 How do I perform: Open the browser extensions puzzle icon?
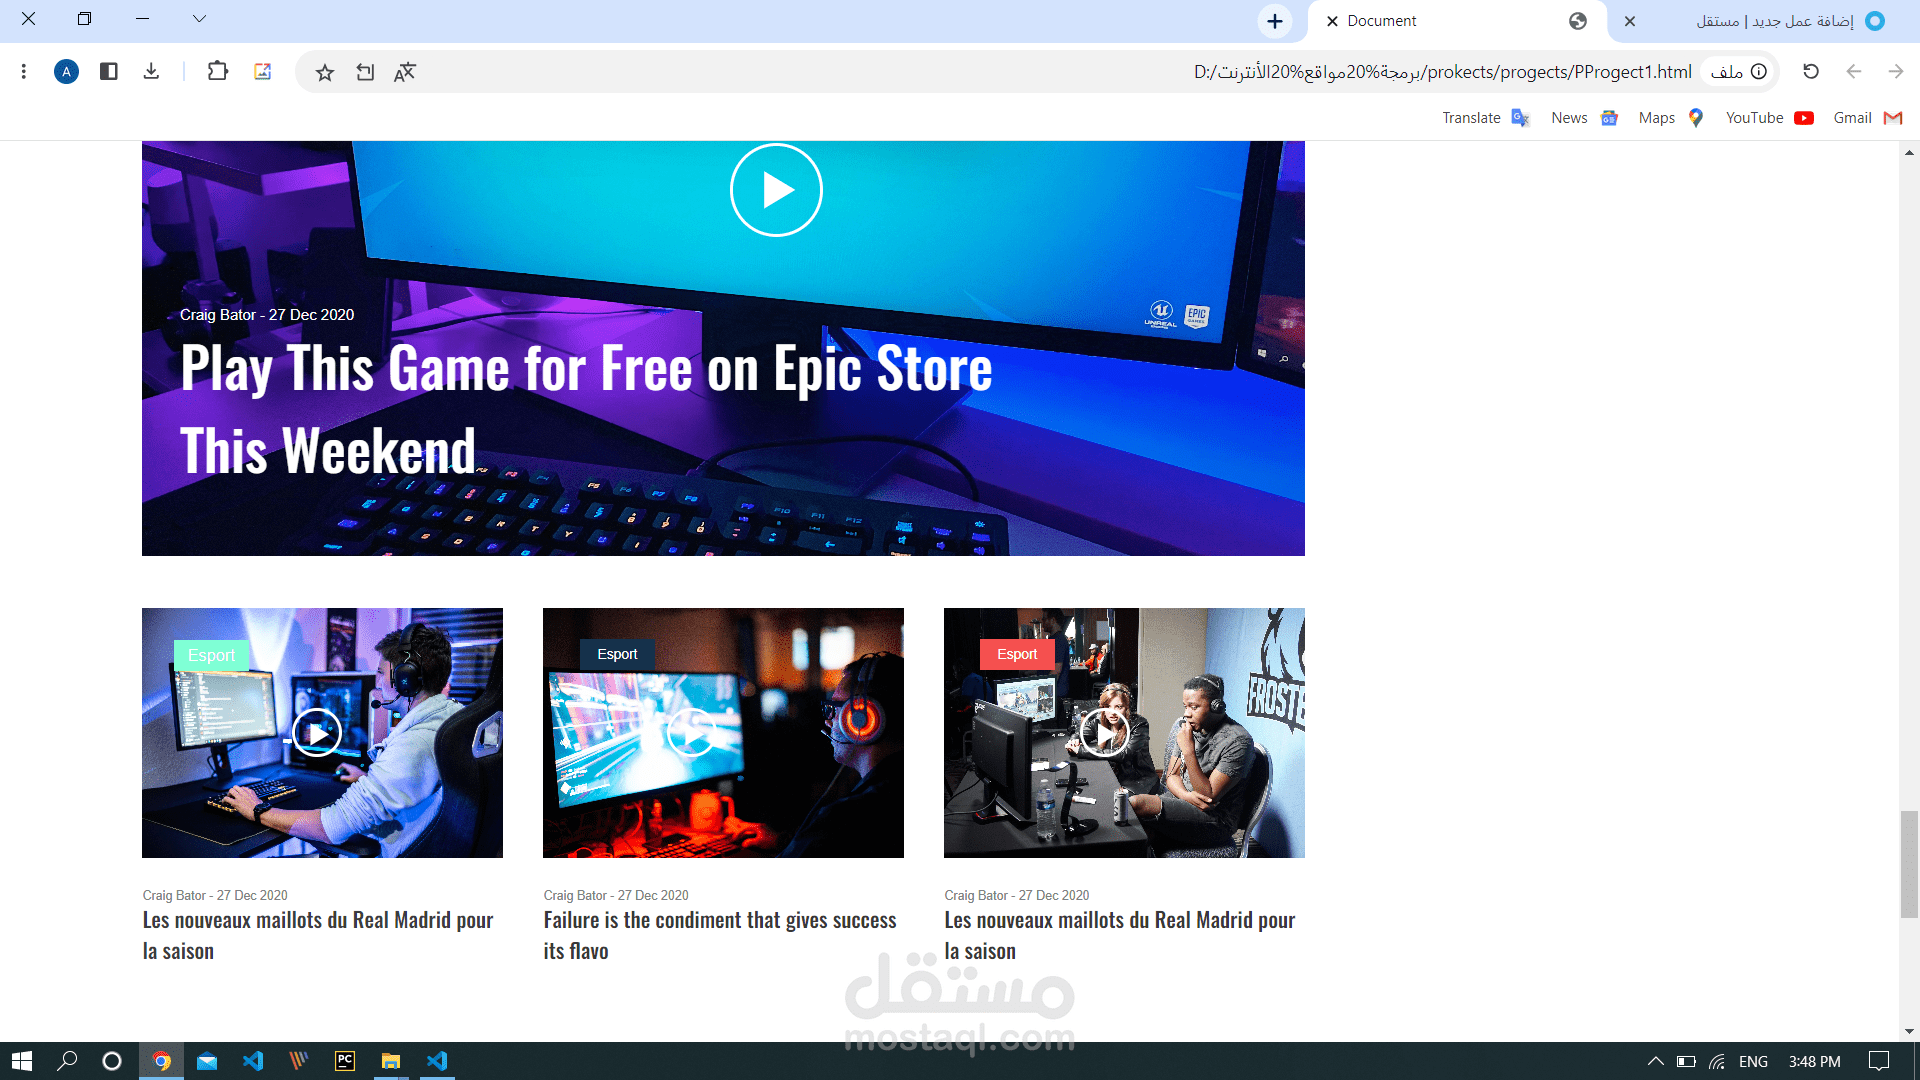click(x=217, y=71)
